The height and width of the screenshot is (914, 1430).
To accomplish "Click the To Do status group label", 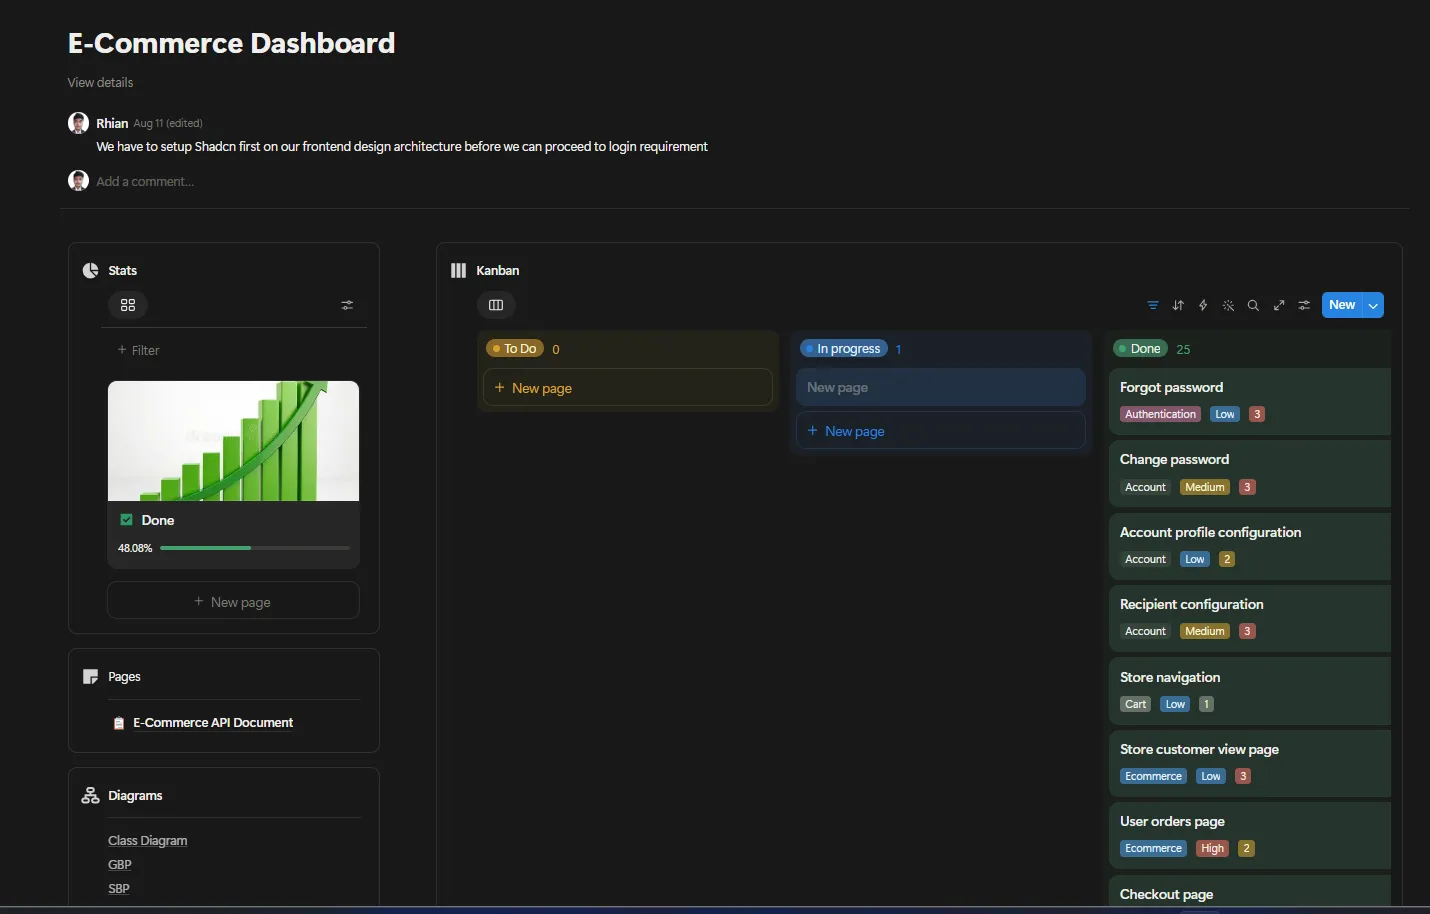I will point(515,349).
